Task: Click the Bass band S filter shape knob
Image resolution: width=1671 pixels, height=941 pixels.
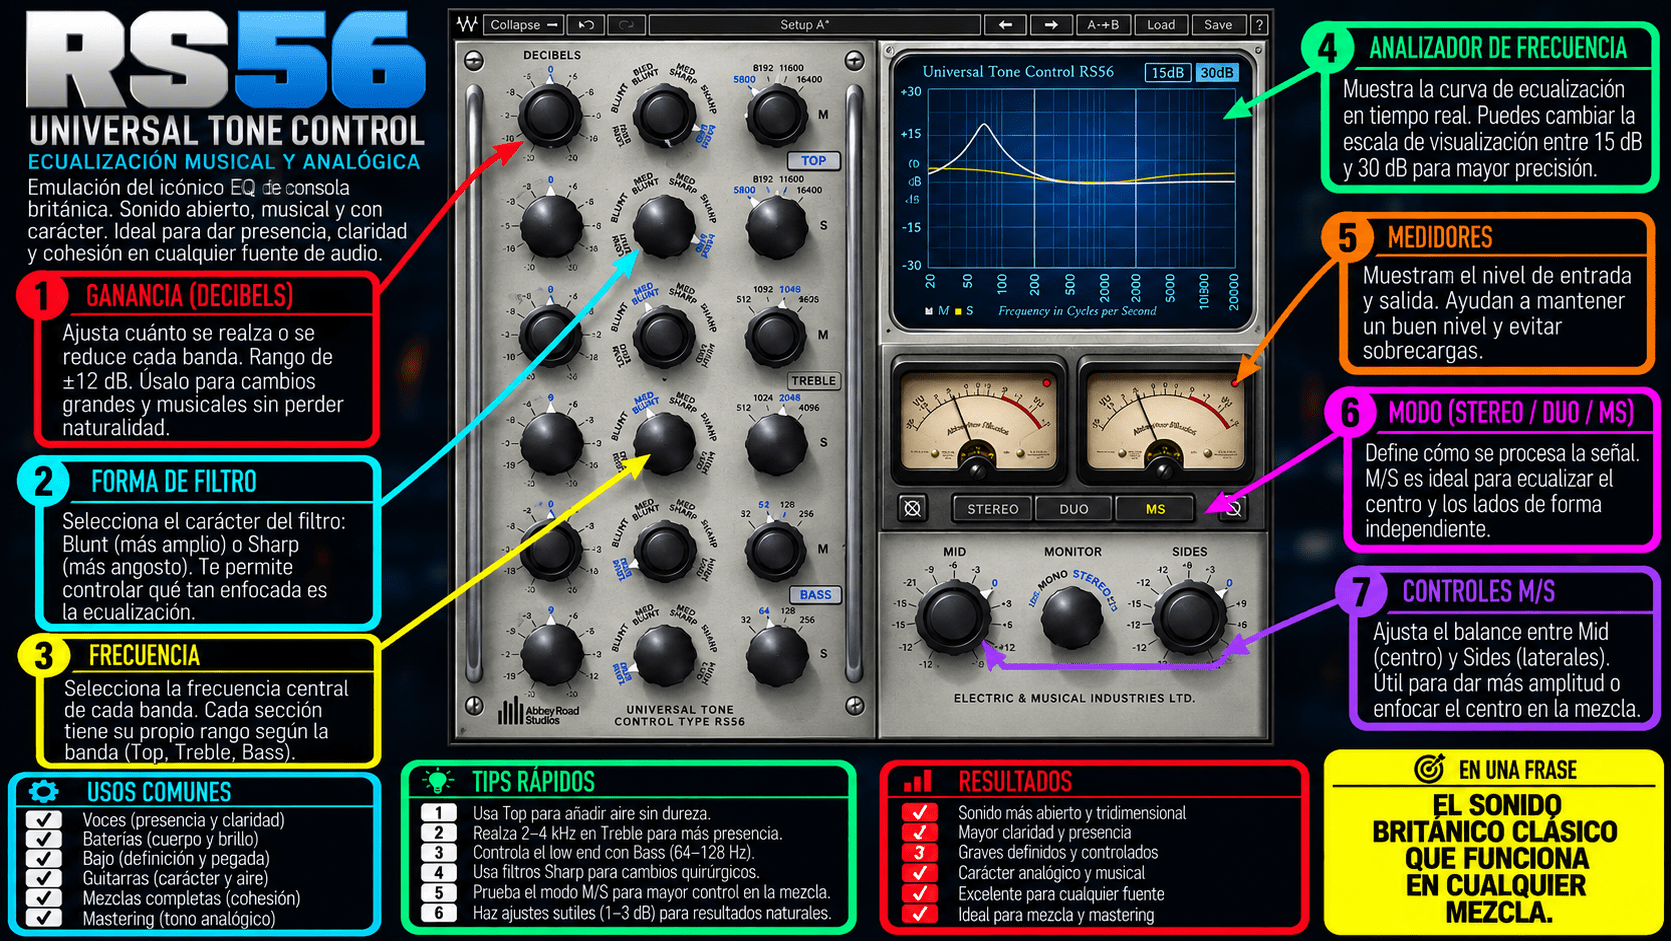Action: 665,655
